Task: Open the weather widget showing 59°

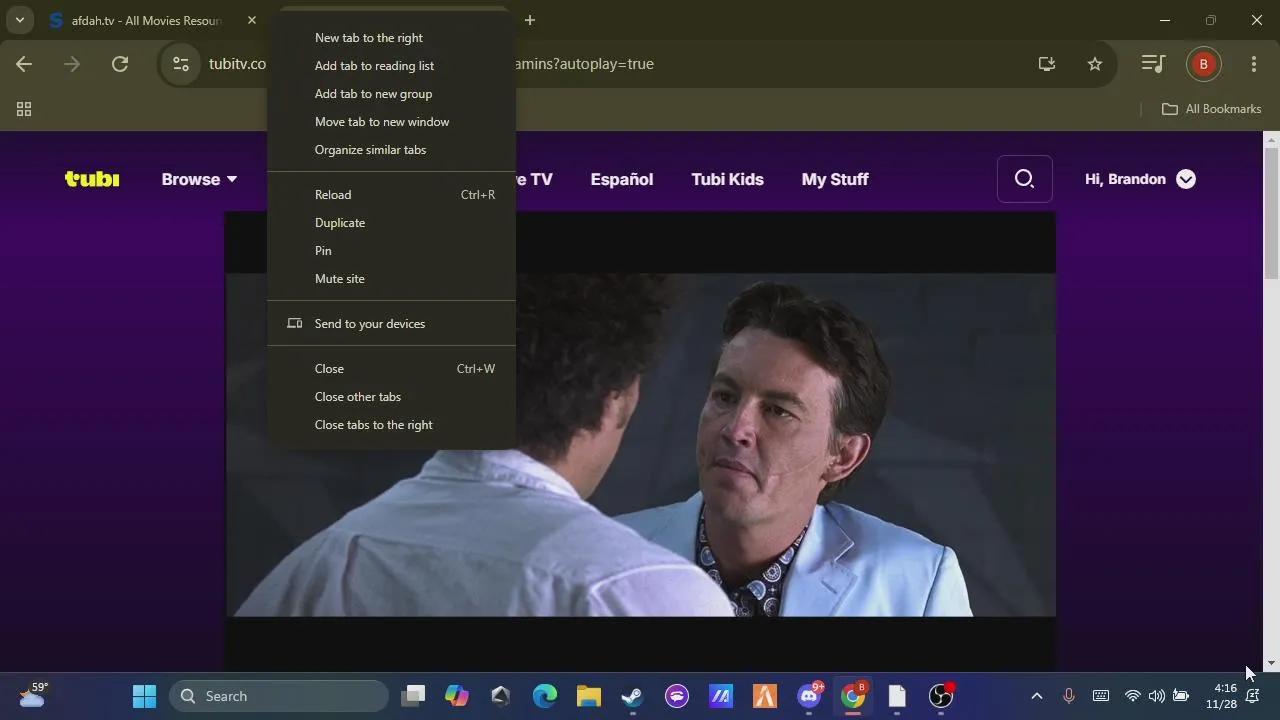Action: [x=33, y=695]
